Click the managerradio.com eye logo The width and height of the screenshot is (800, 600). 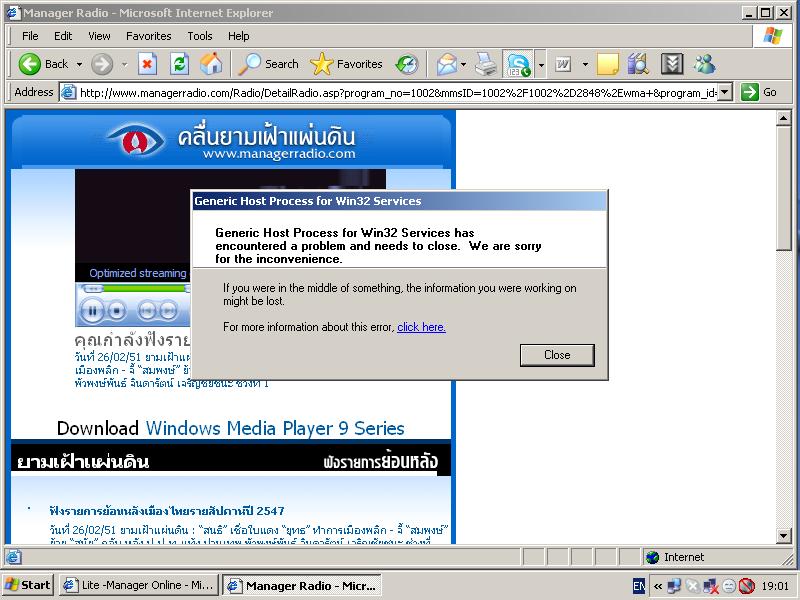point(135,139)
